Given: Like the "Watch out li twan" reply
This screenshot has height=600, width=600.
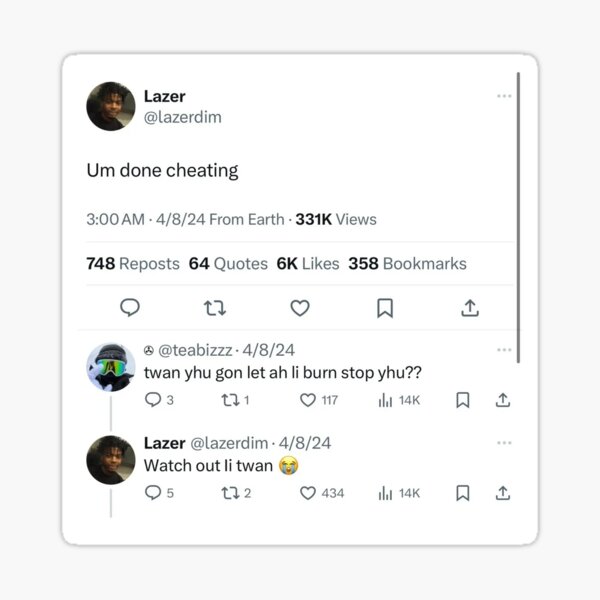Looking at the screenshot, I should pyautogui.click(x=308, y=493).
